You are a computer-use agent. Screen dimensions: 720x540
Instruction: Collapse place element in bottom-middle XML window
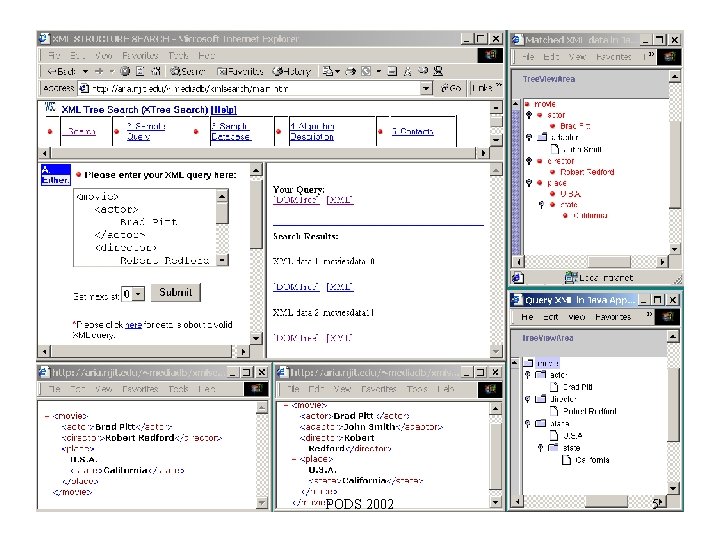click(x=294, y=459)
